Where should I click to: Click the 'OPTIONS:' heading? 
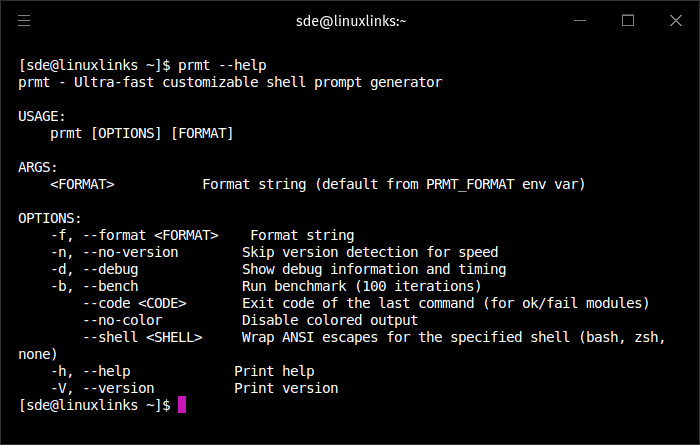(50, 218)
